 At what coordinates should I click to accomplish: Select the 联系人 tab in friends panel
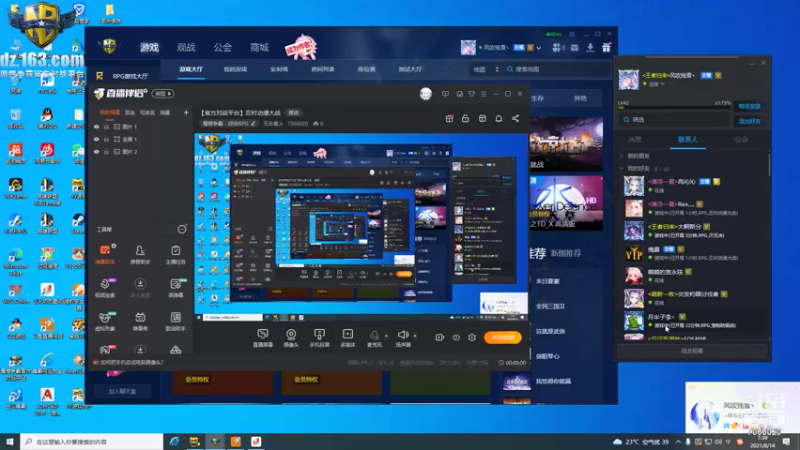[688, 139]
